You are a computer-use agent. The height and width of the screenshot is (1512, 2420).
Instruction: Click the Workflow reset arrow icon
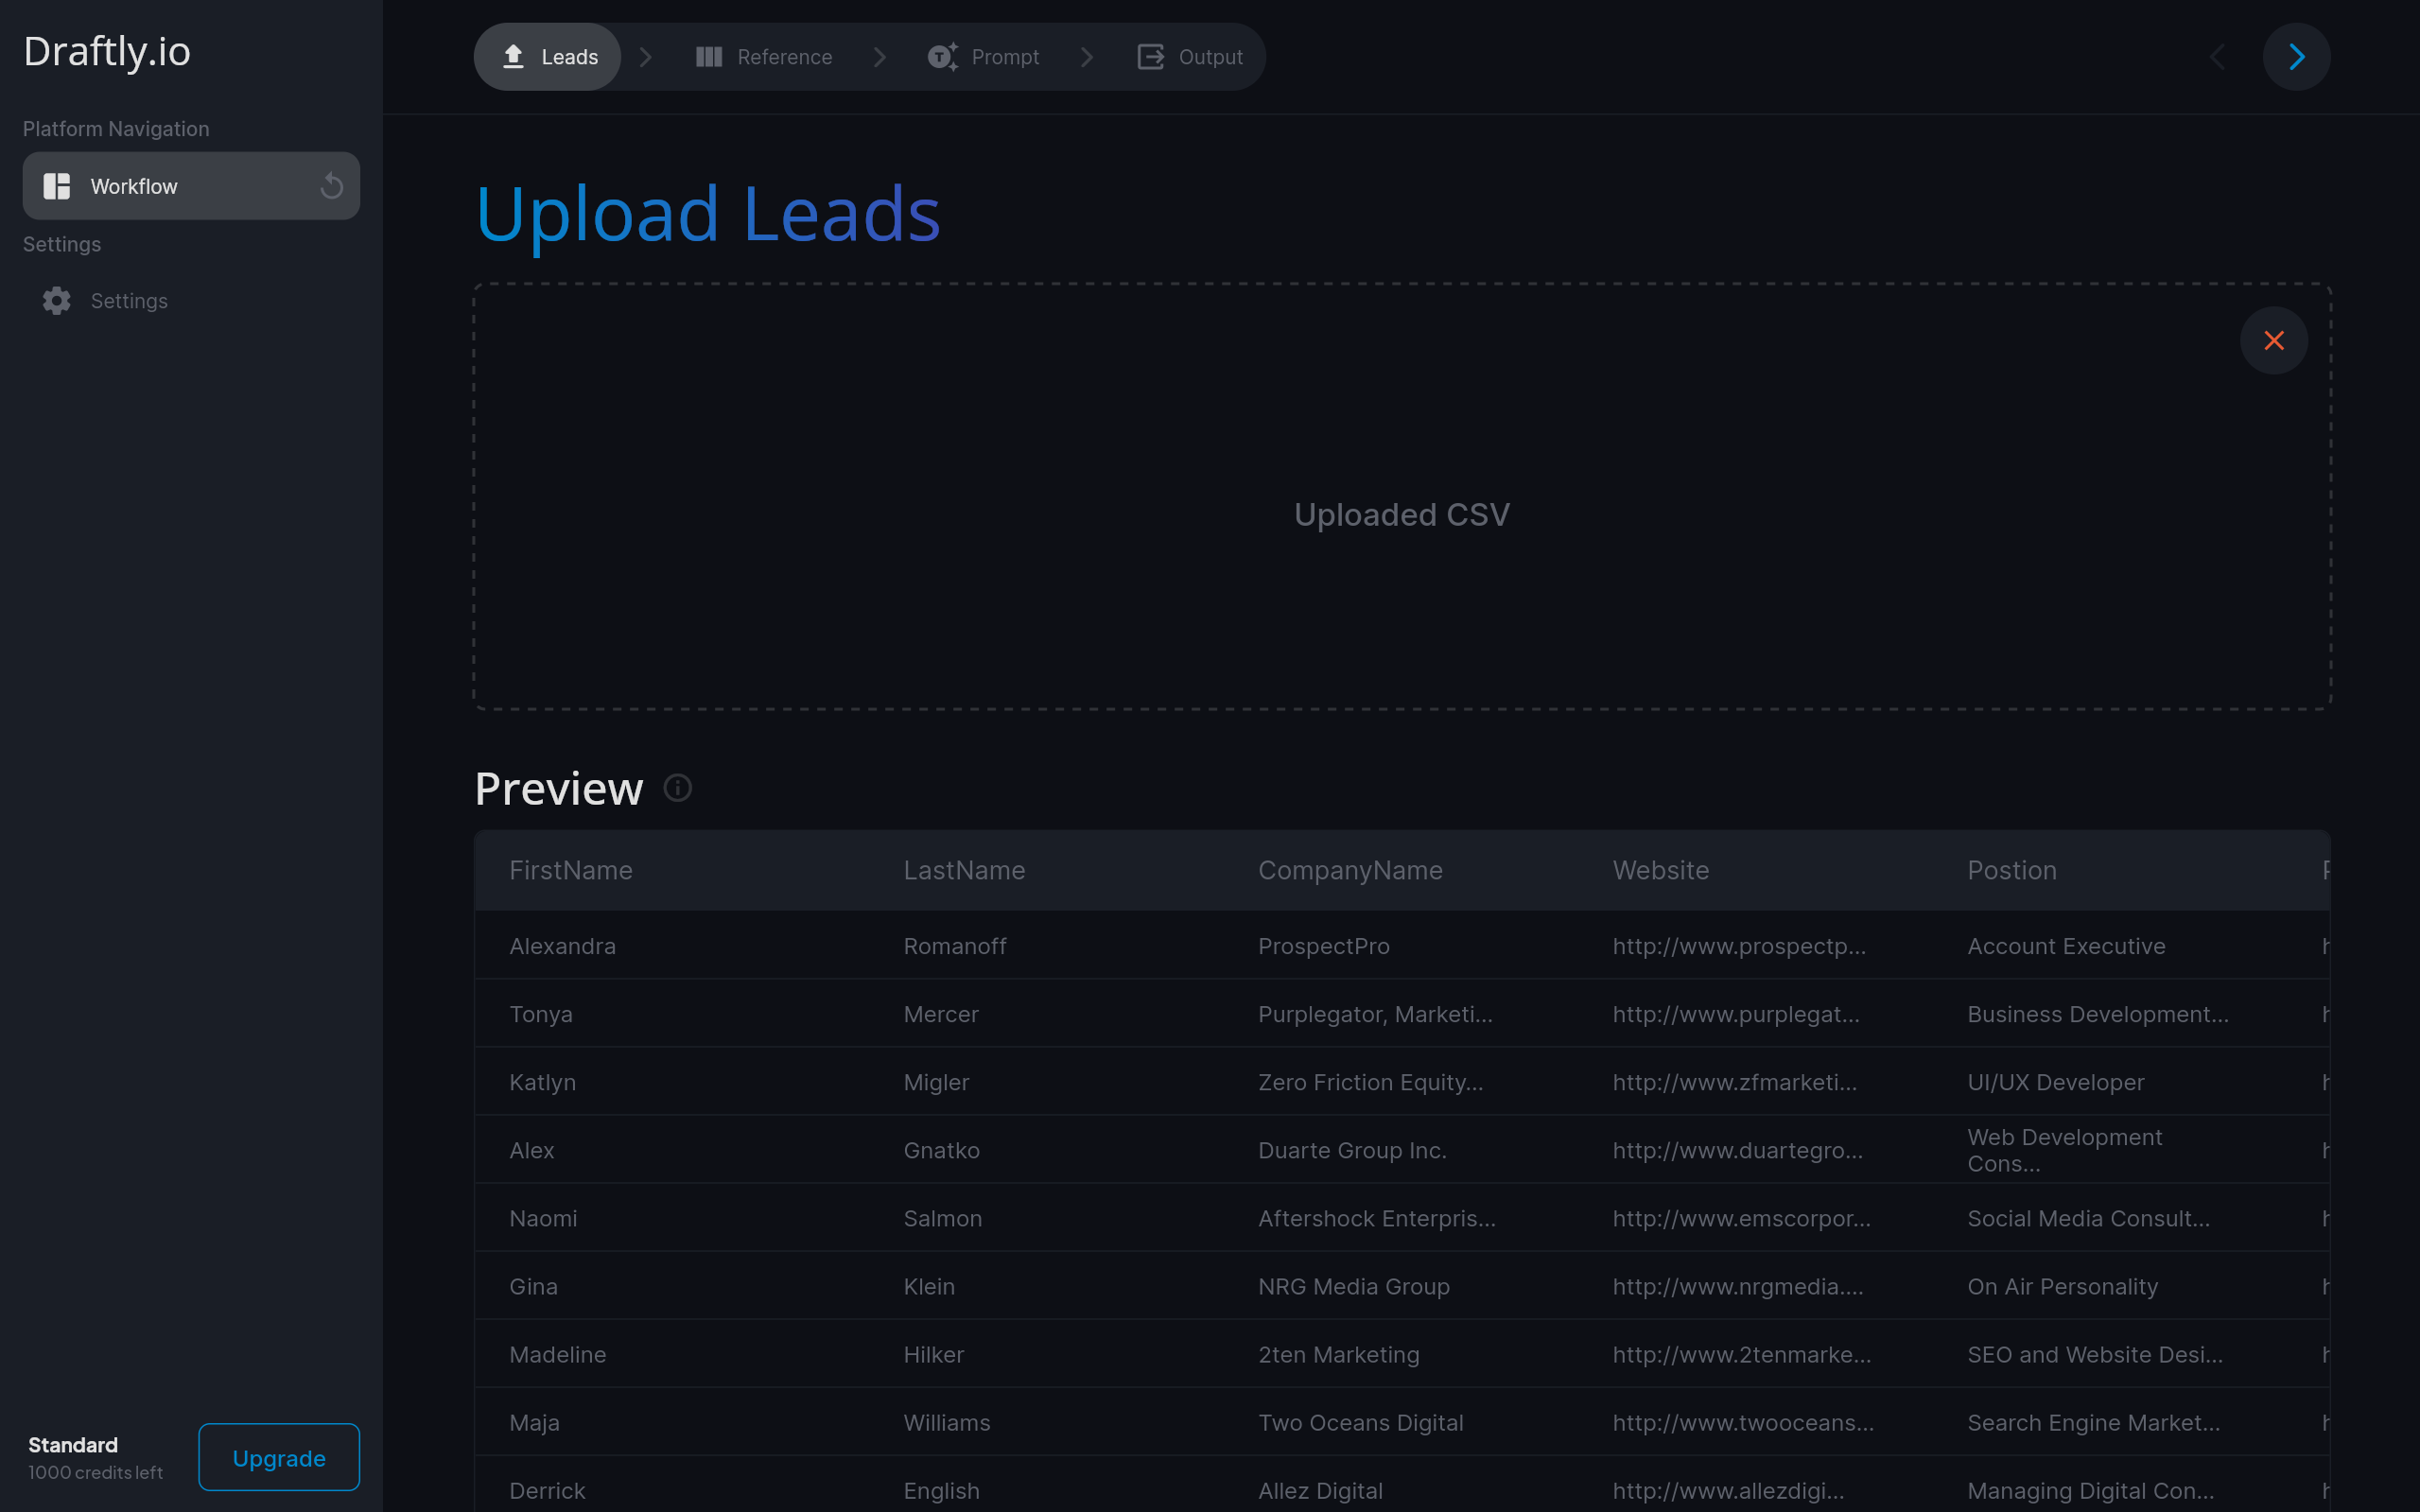pyautogui.click(x=332, y=186)
